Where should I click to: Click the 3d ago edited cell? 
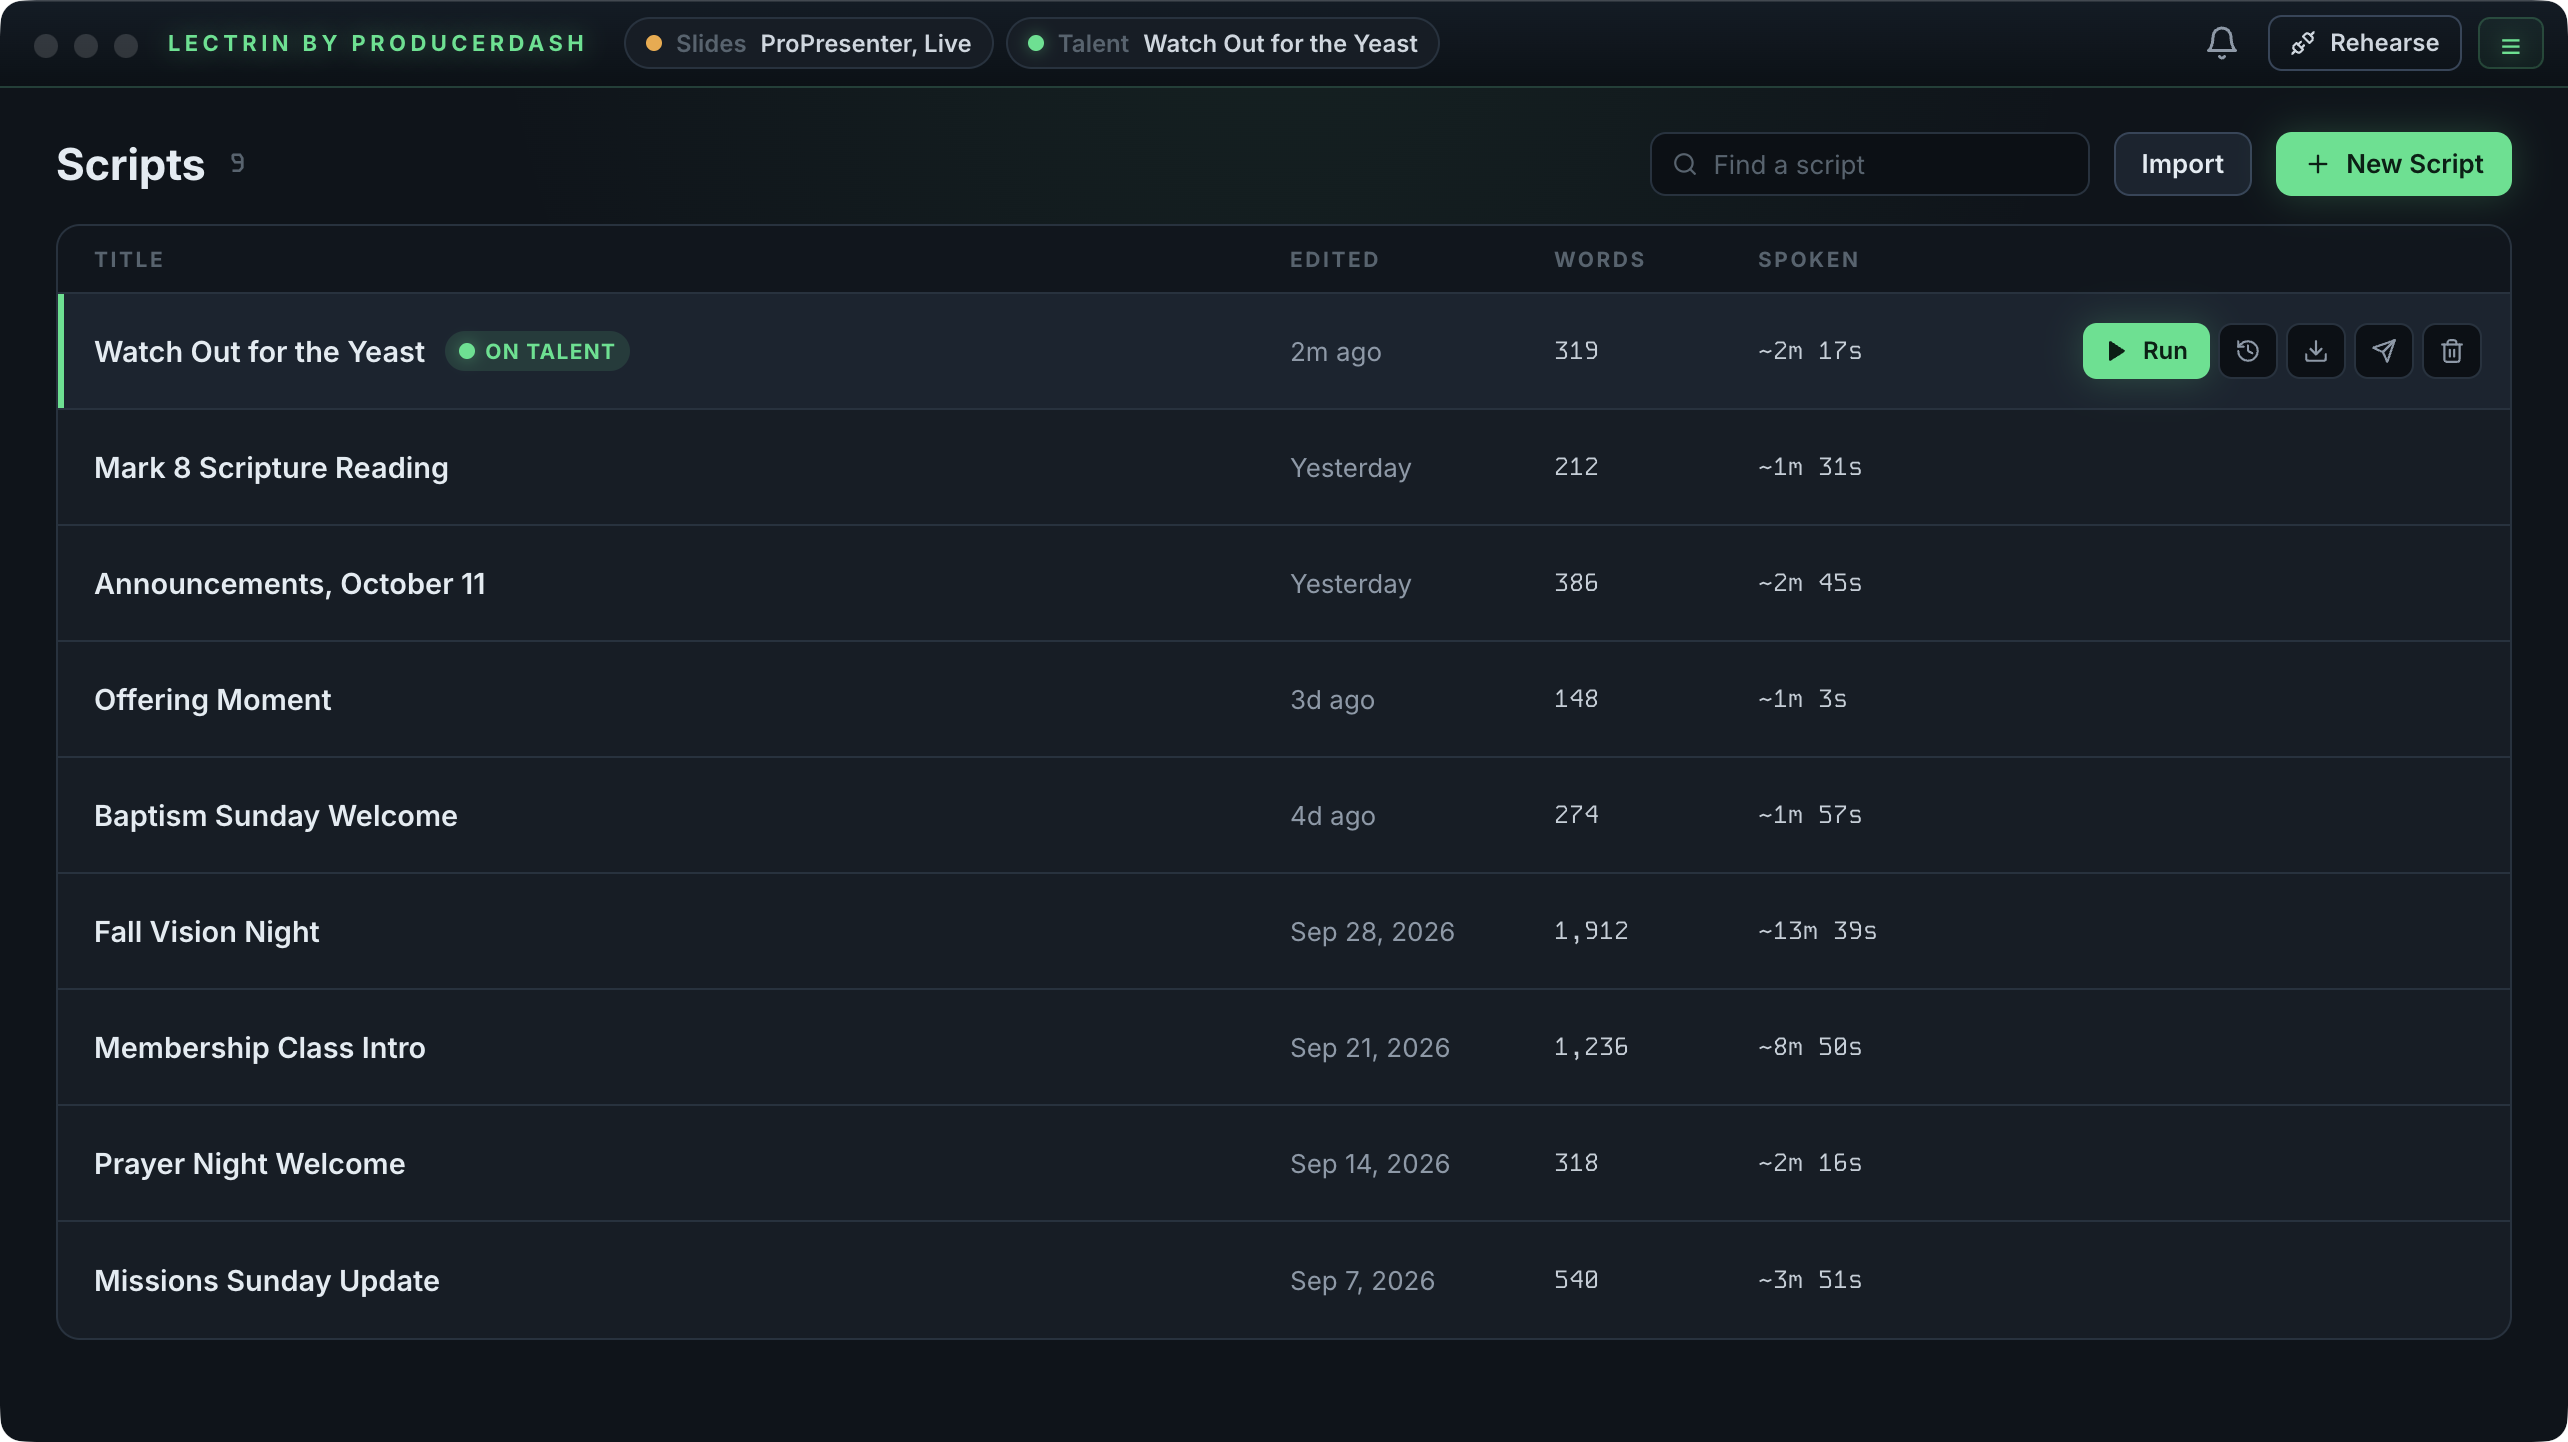(1332, 700)
